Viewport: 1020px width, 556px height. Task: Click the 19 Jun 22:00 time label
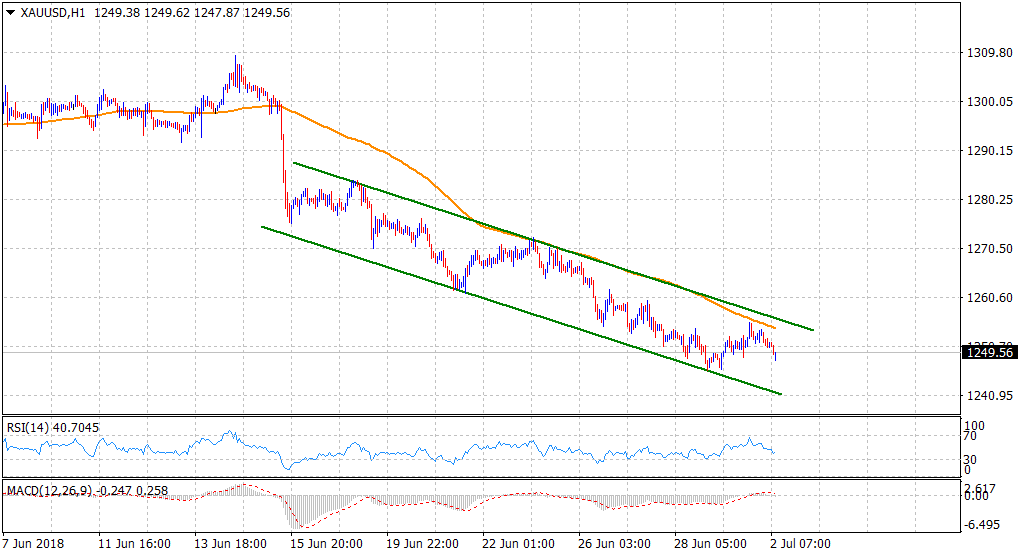(423, 544)
